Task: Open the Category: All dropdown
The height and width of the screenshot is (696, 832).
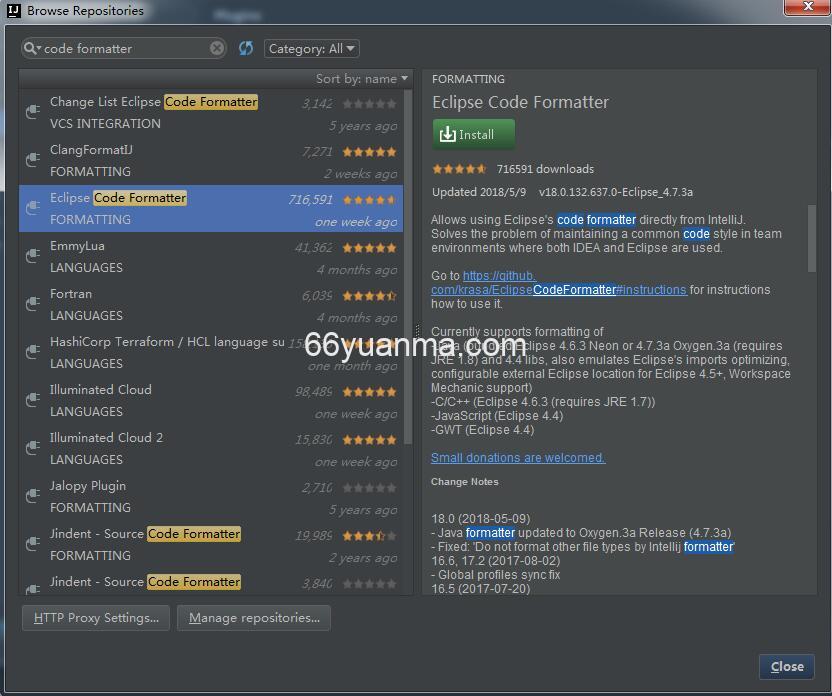Action: [x=311, y=48]
